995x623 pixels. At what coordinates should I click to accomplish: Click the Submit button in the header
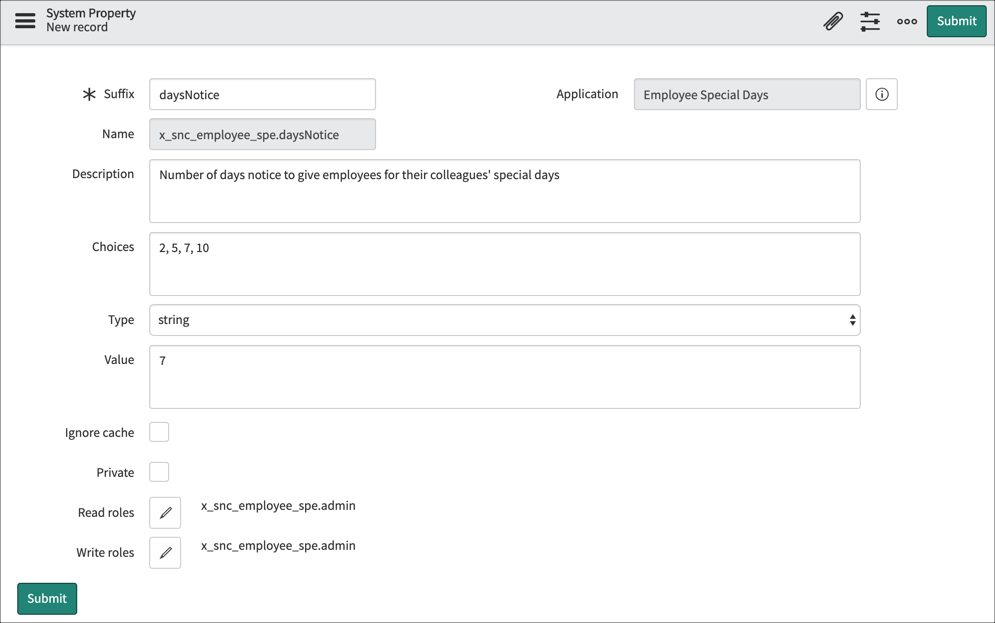[x=956, y=21]
